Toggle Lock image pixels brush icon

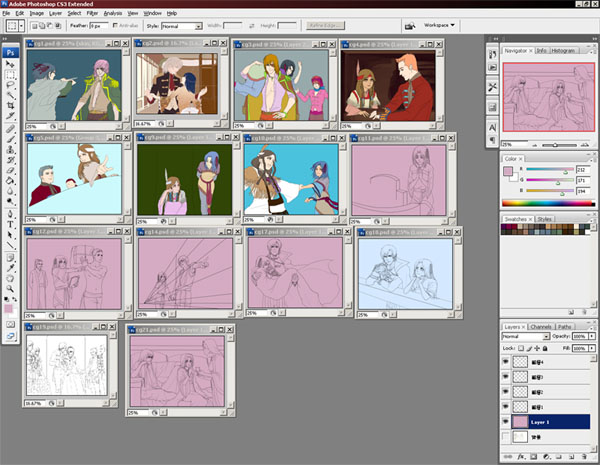point(529,348)
